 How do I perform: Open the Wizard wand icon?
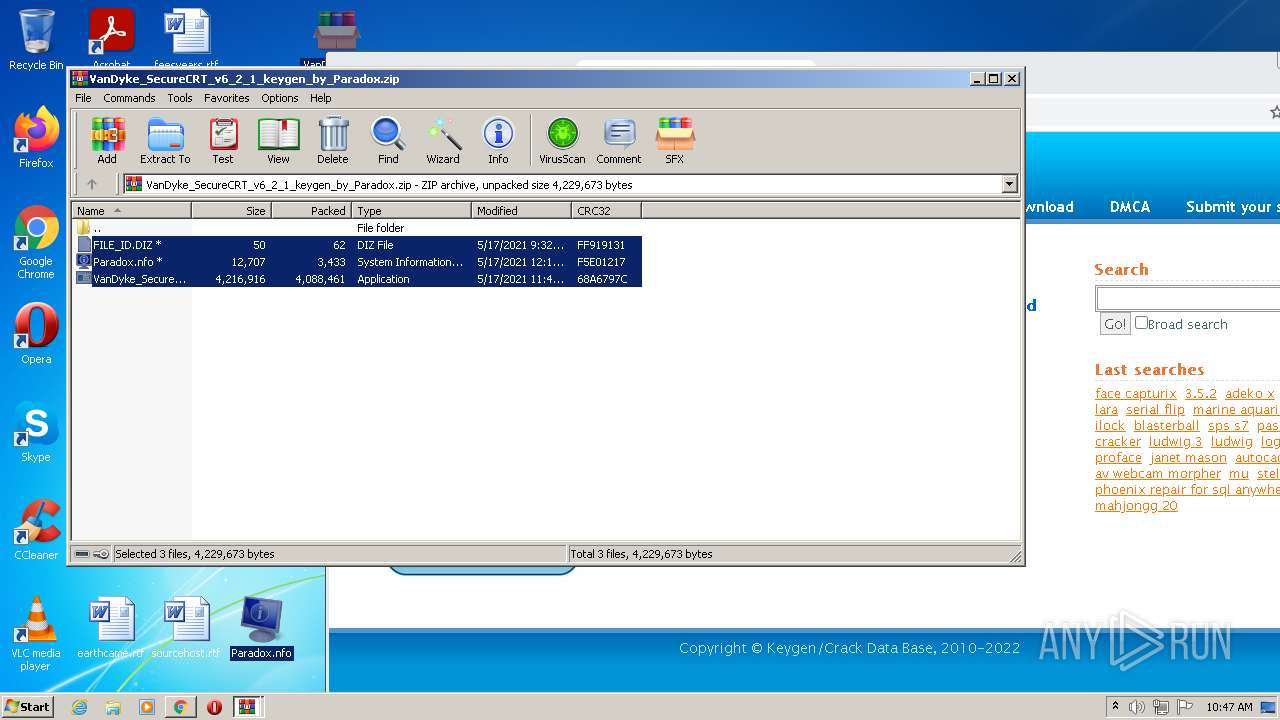(443, 140)
